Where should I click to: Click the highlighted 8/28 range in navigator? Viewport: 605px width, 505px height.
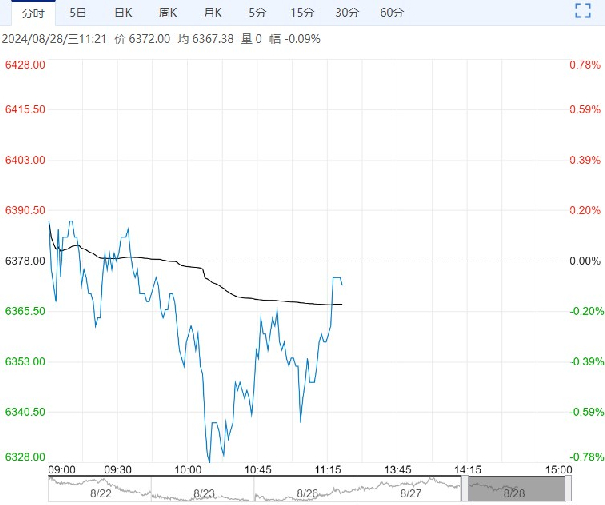tap(515, 490)
